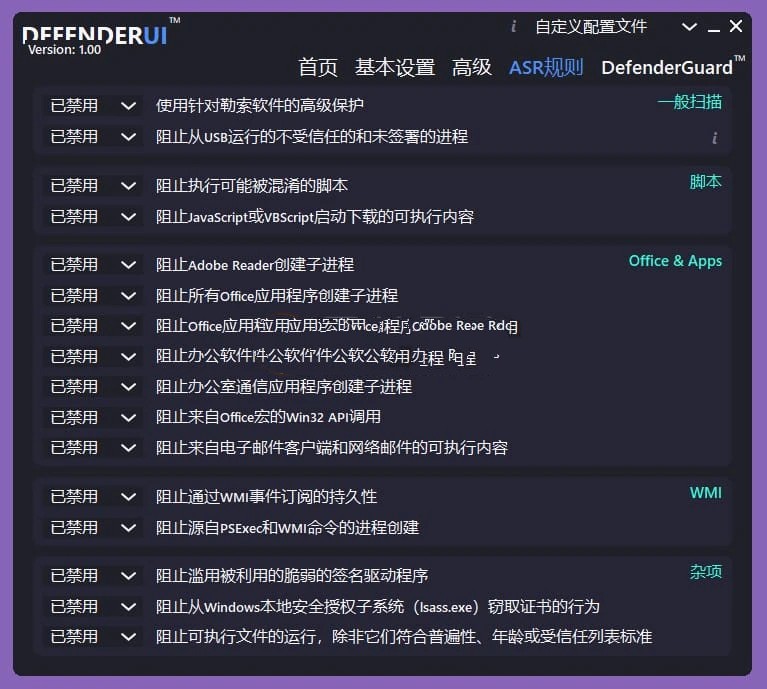Click rule text 阻止通过WMI事件订阅的持久性

(x=266, y=497)
